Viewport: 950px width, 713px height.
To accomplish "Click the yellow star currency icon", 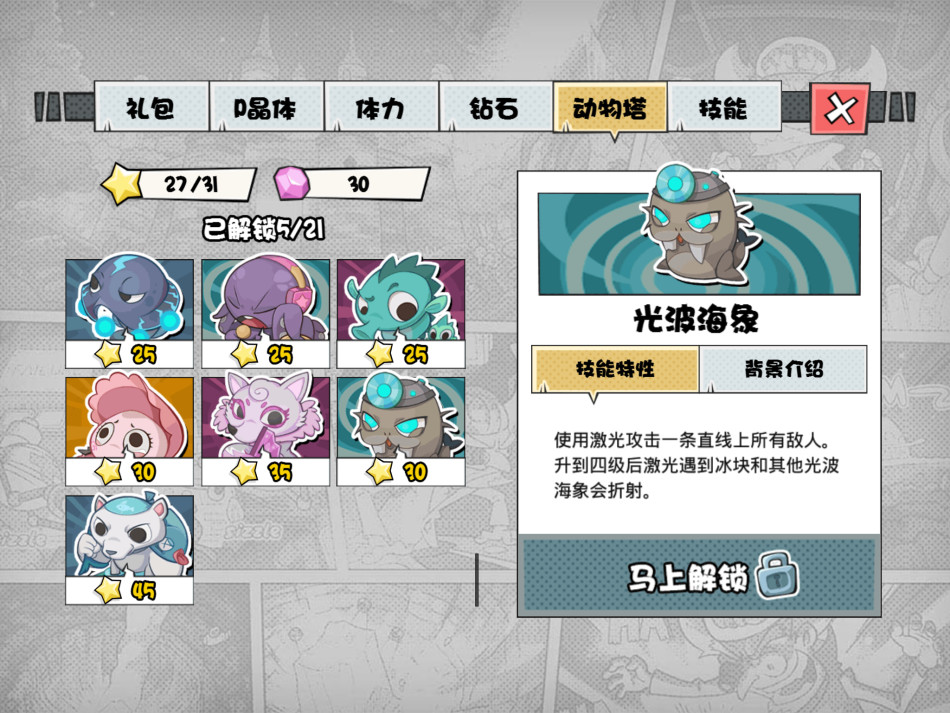I will point(122,184).
